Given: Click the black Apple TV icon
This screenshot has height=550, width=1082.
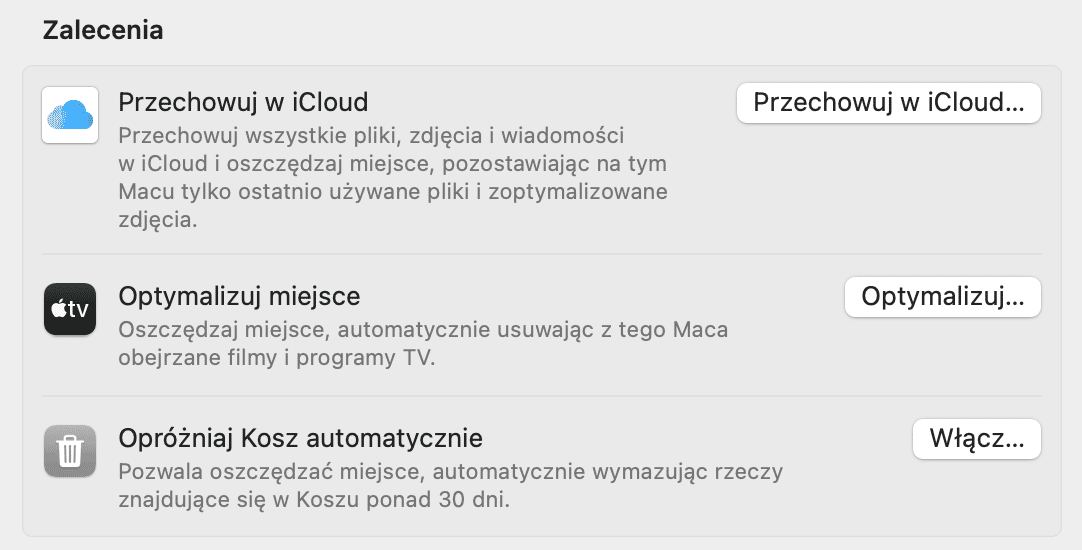Looking at the screenshot, I should pyautogui.click(x=70, y=309).
